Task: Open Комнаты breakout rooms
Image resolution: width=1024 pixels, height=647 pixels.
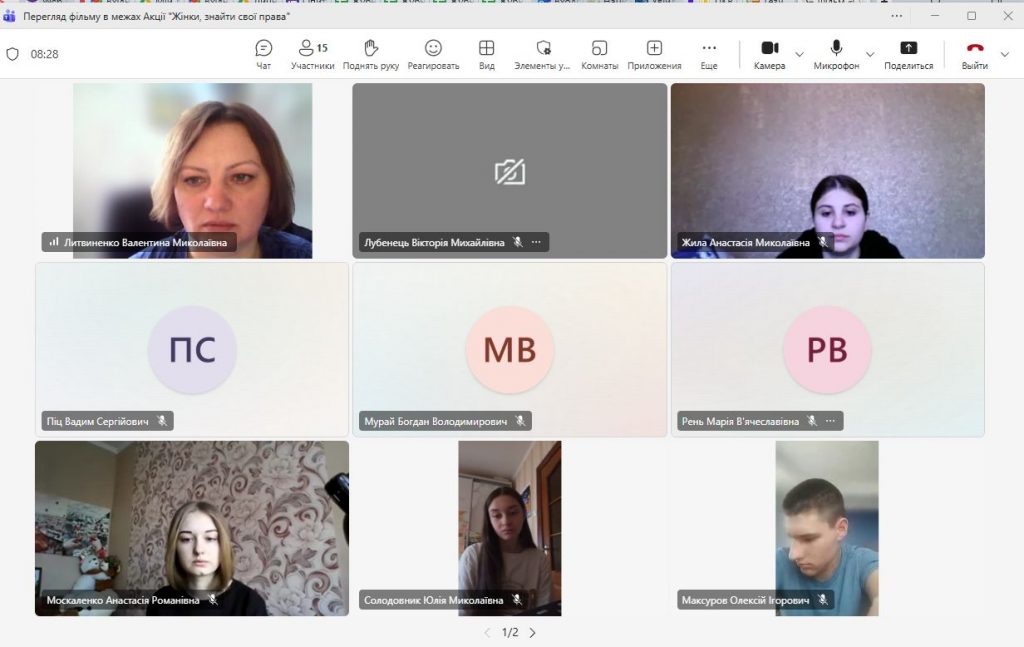Action: (599, 54)
